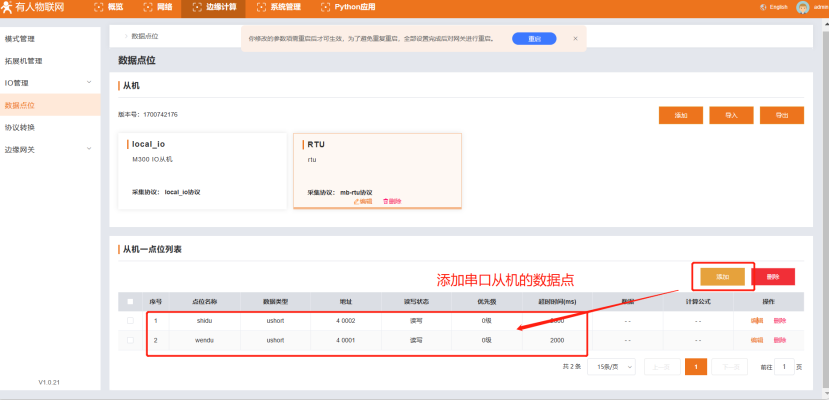Toggle the select-all checkbox in table header
Screen dimensions: 829x400
[x=129, y=301]
